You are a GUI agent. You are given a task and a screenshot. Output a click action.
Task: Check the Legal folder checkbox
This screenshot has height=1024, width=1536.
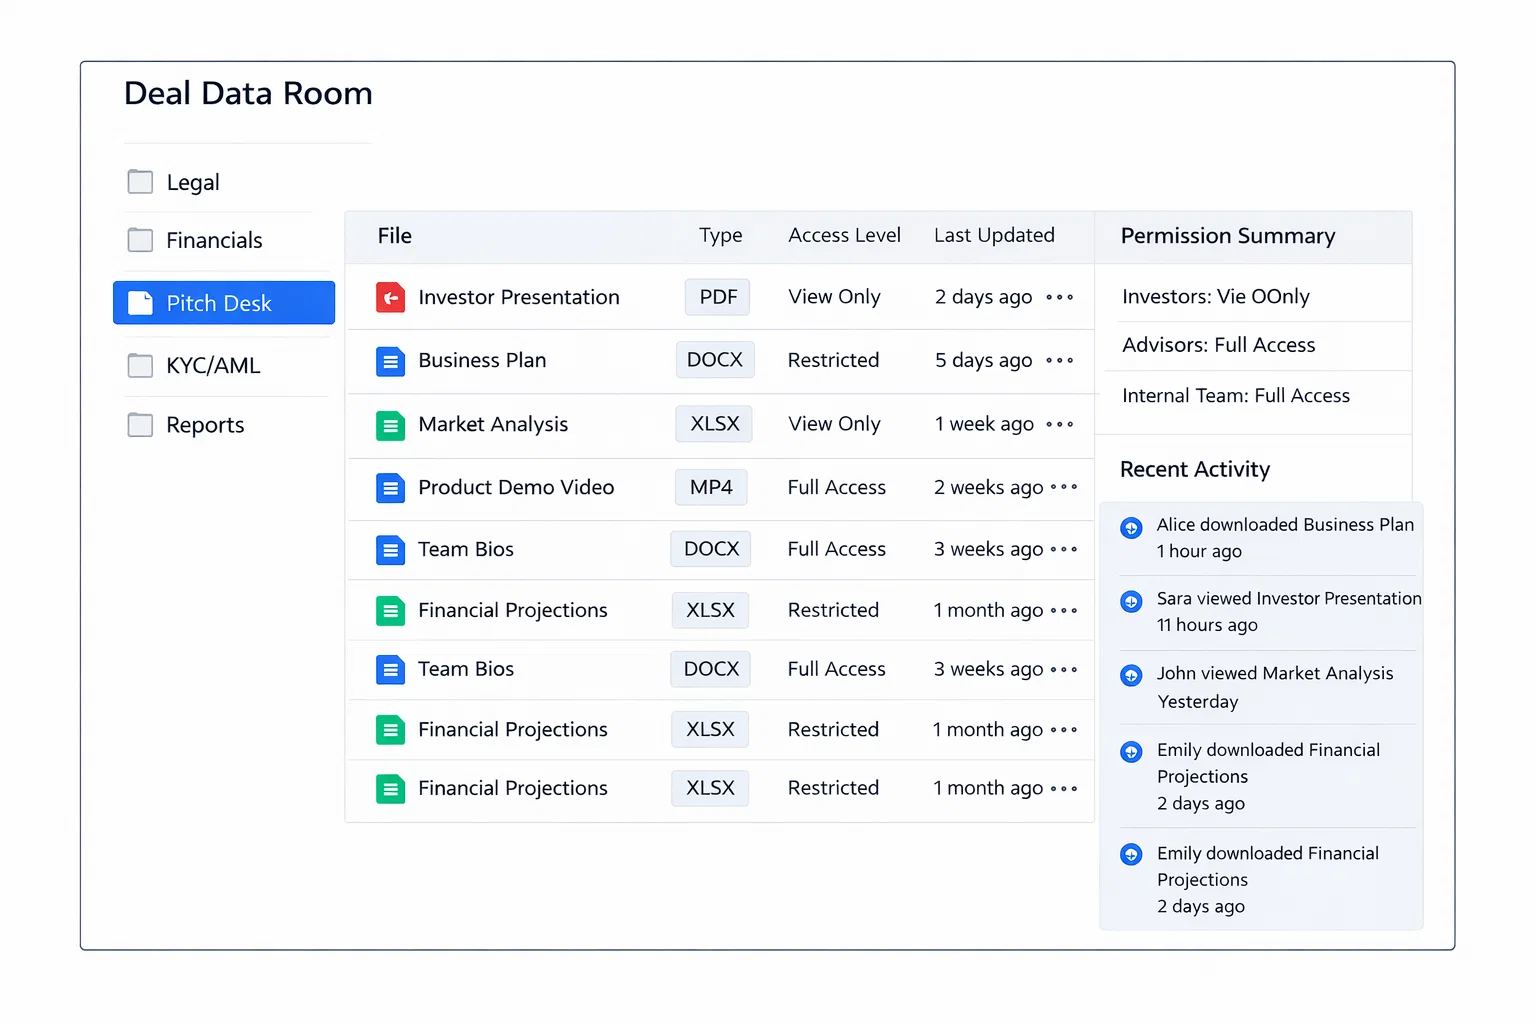(140, 181)
